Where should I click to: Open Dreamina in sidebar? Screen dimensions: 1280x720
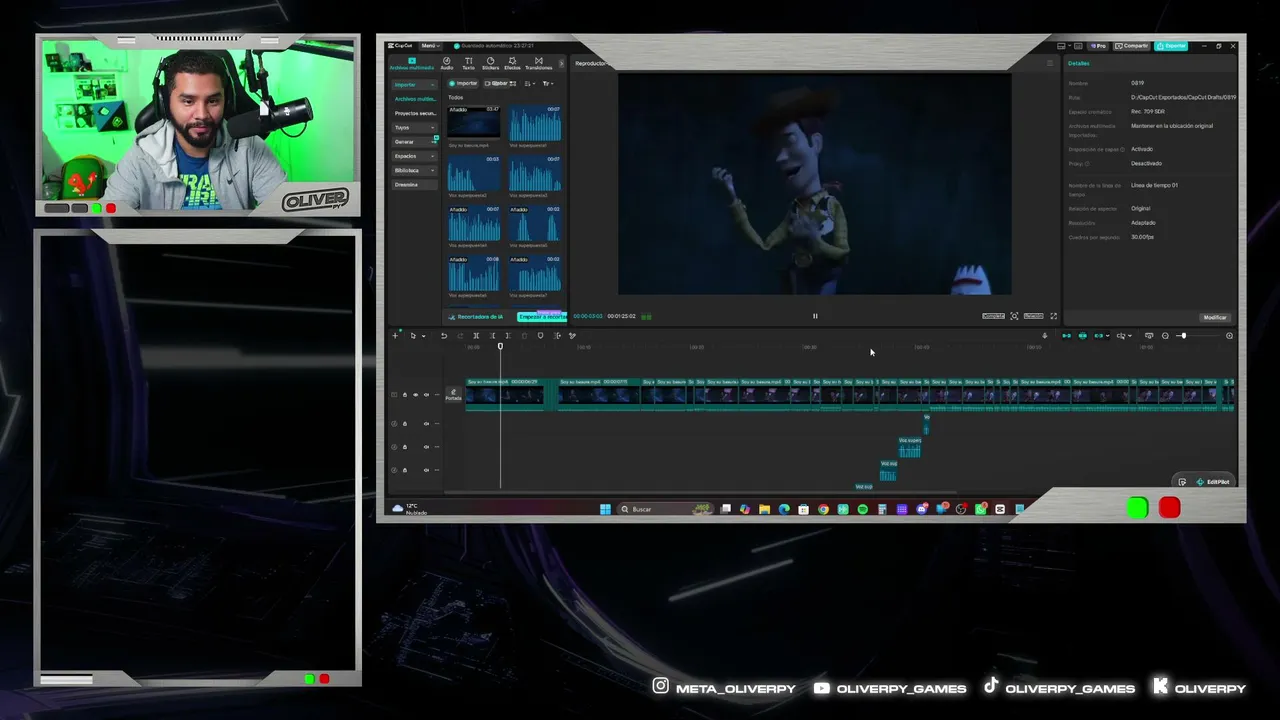click(414, 185)
